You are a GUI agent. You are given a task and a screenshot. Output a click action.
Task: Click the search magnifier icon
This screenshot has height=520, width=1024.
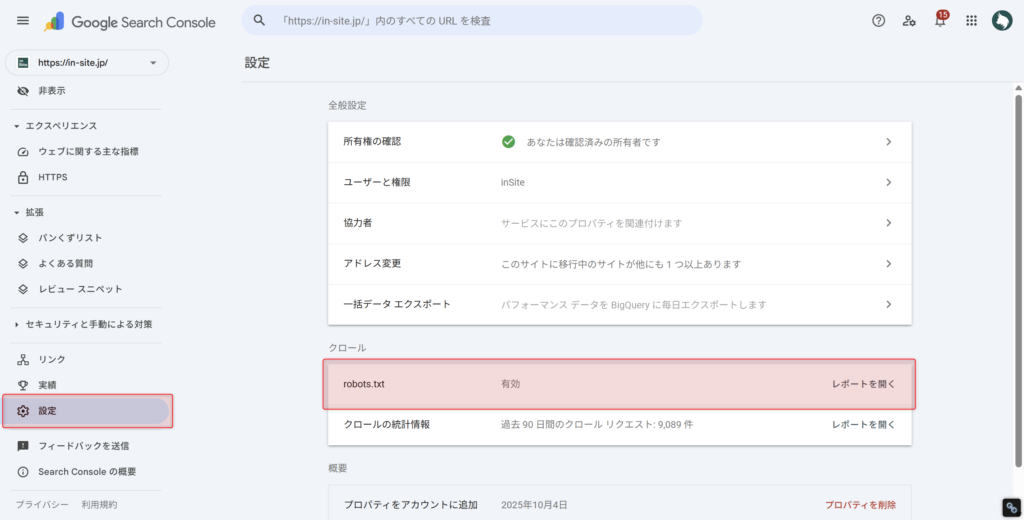pos(259,20)
